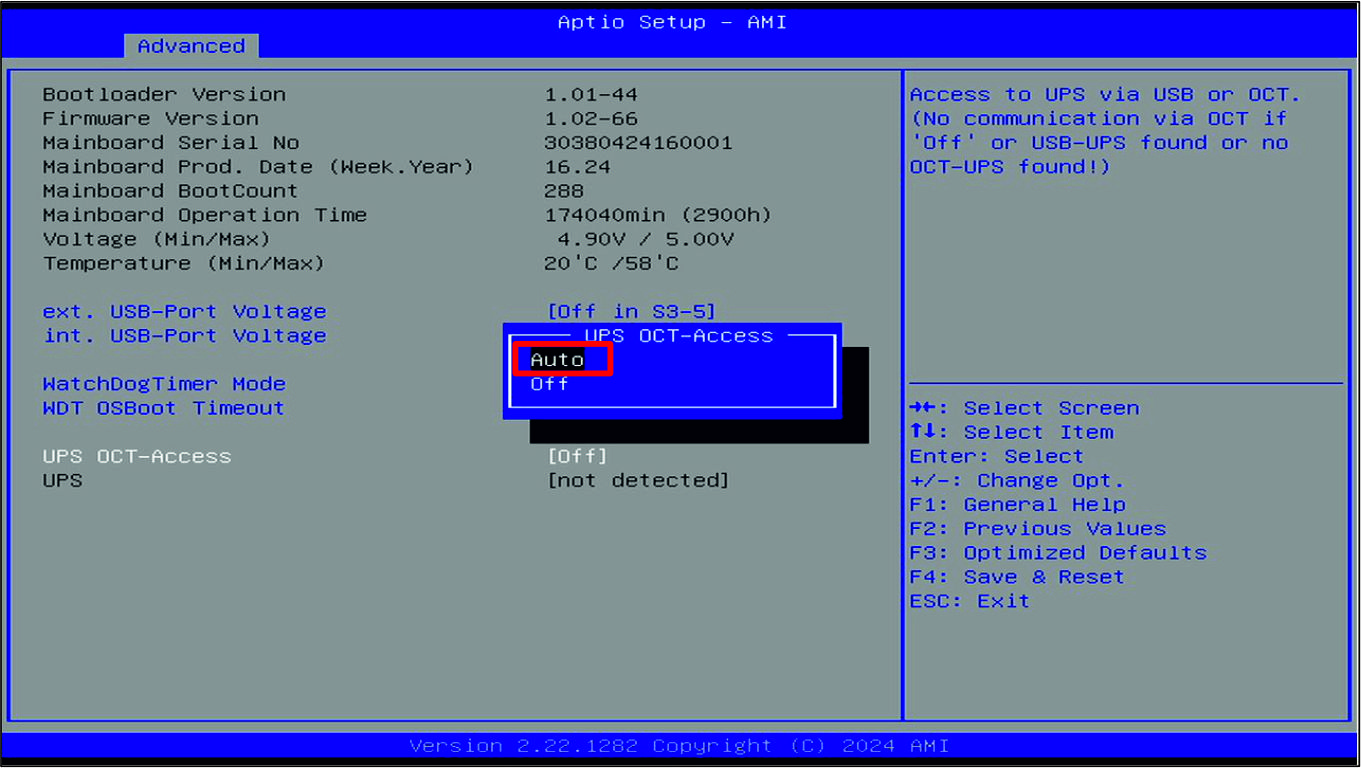Click the F3: Optimized Defaults hint
Viewport: 1361px width, 768px height.
[x=1057, y=553]
